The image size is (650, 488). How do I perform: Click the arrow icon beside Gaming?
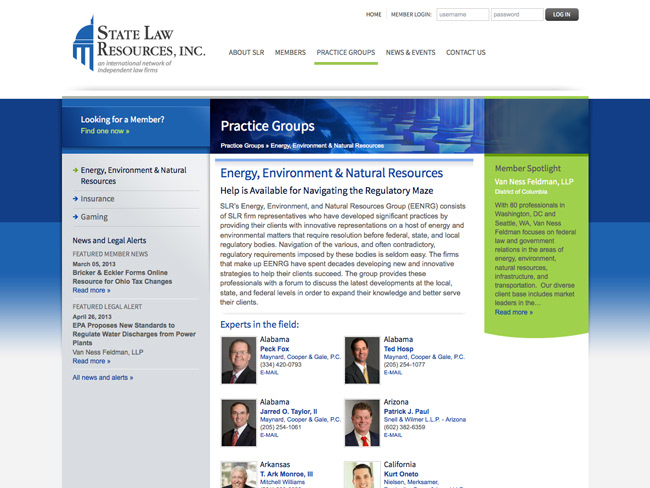75,217
